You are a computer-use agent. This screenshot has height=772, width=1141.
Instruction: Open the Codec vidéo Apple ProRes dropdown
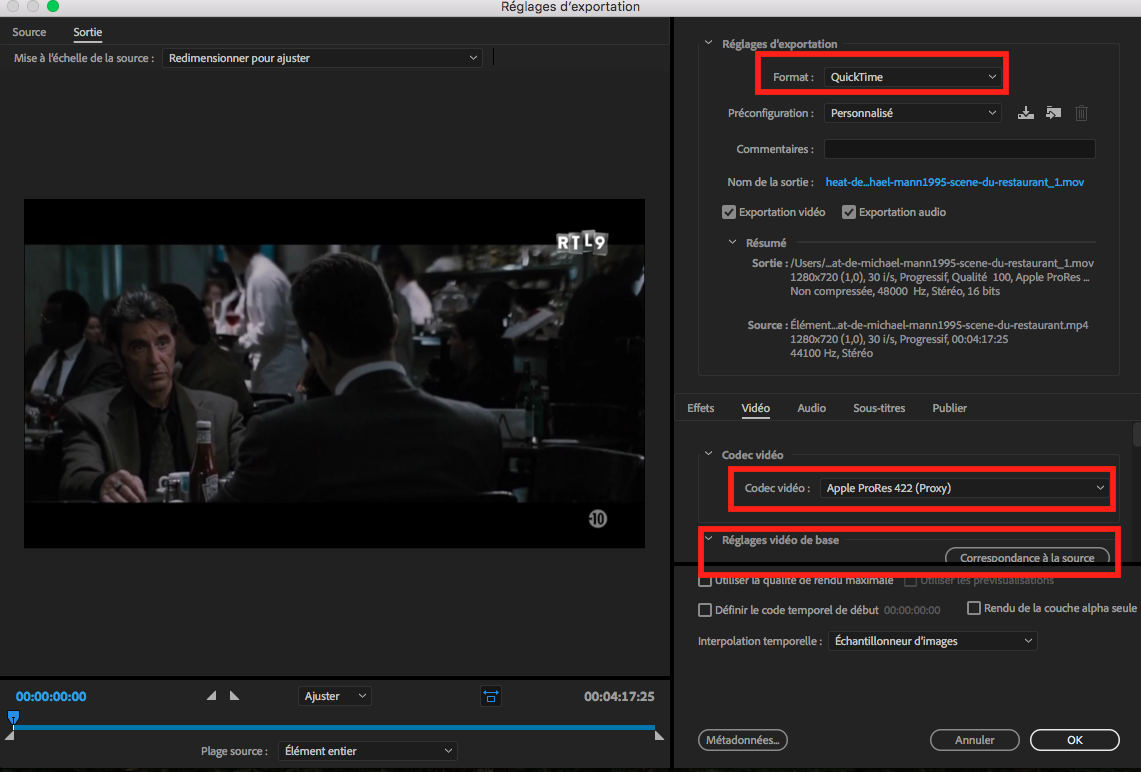964,488
